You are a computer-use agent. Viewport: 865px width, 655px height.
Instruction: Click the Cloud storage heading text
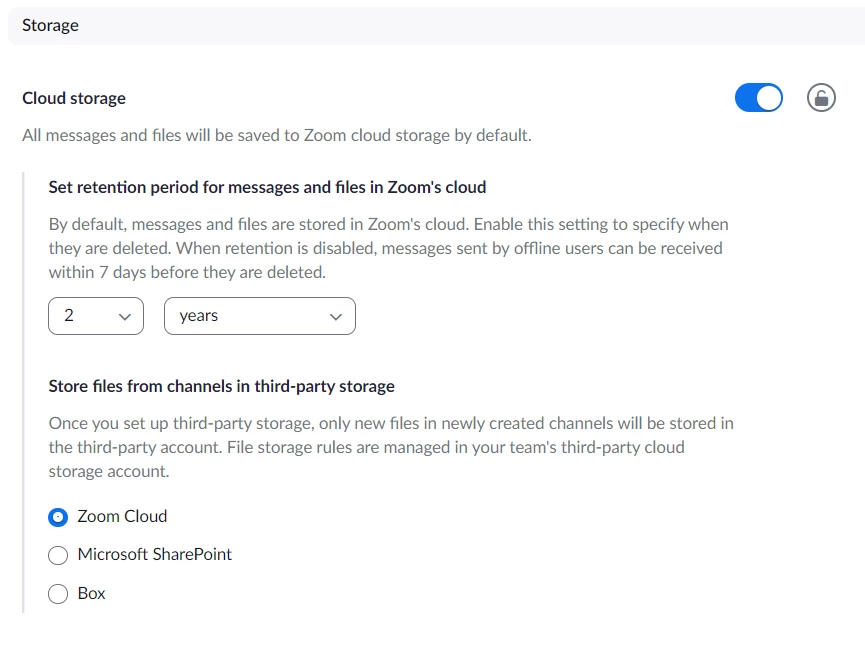click(74, 98)
